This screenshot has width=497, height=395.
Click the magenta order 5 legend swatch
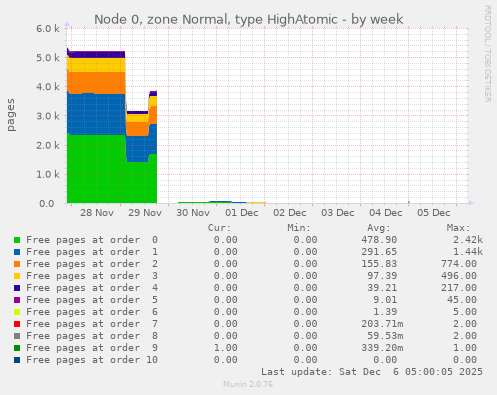(17, 300)
